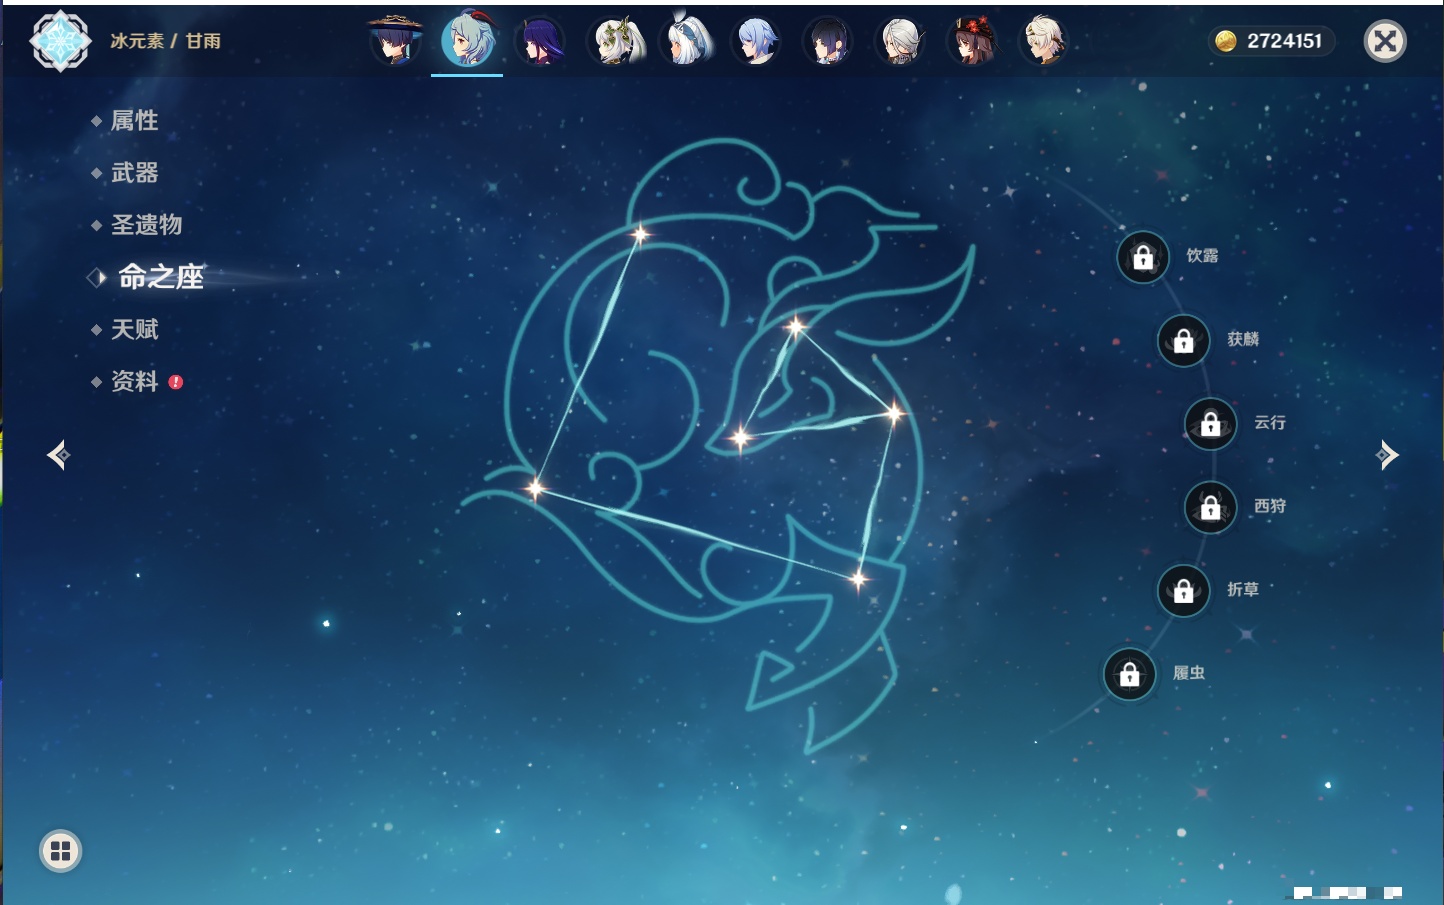Select the 命之座 menu entry
1444x905 pixels.
pyautogui.click(x=161, y=277)
